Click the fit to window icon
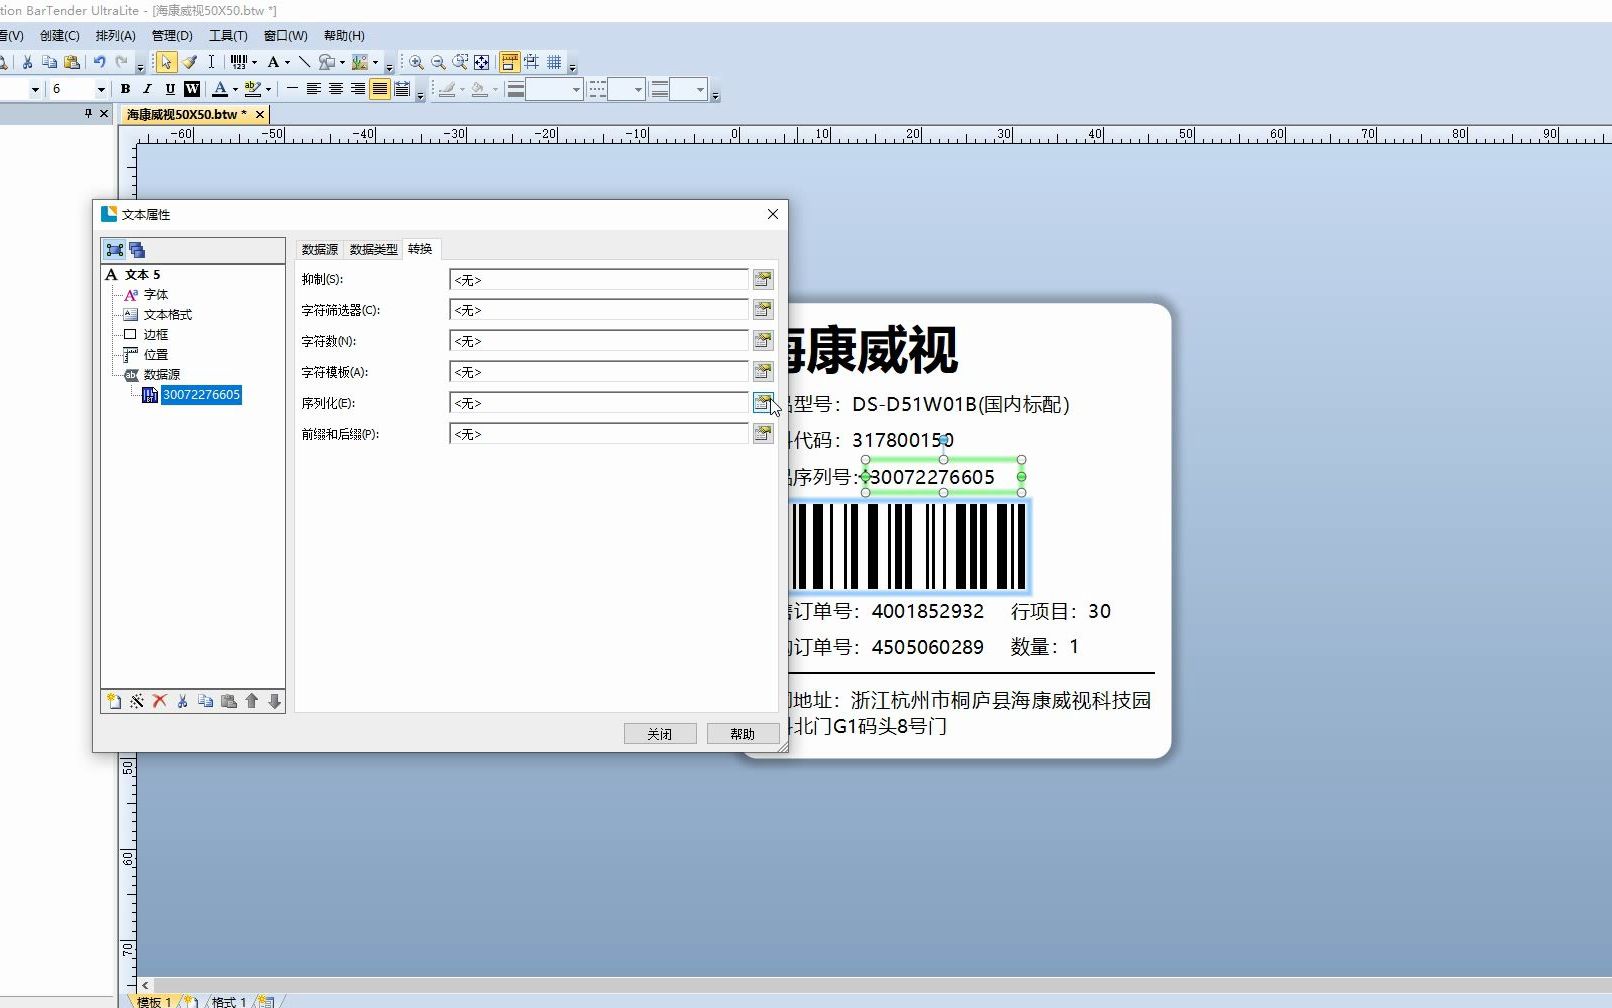The width and height of the screenshot is (1612, 1008). [x=482, y=62]
